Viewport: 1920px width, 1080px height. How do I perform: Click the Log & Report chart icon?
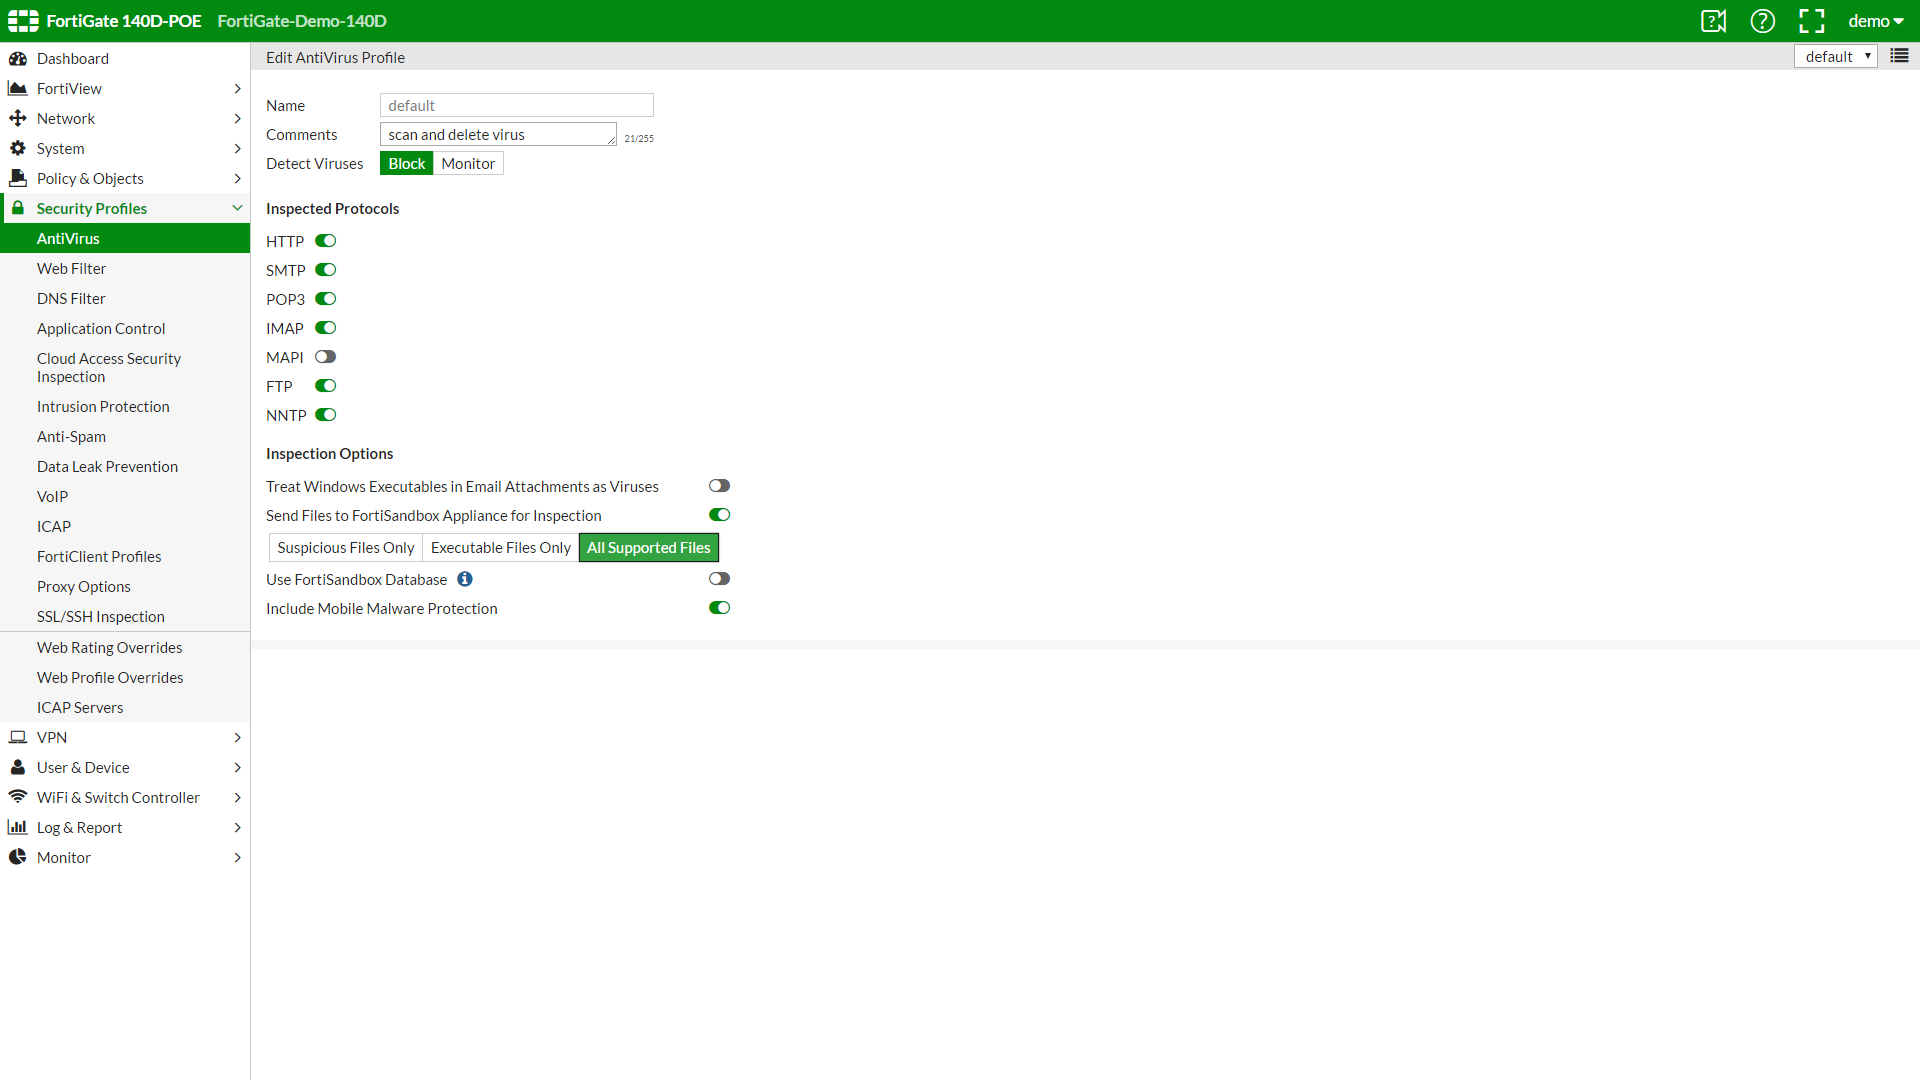tap(18, 827)
